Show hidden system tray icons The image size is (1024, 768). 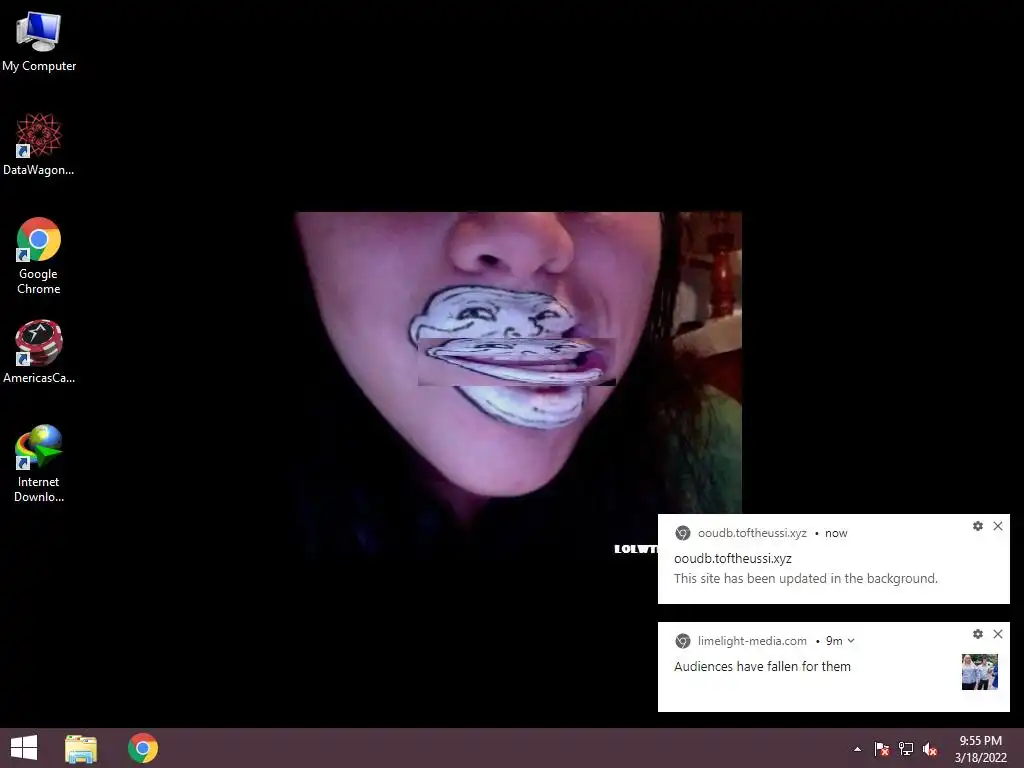pyautogui.click(x=857, y=749)
